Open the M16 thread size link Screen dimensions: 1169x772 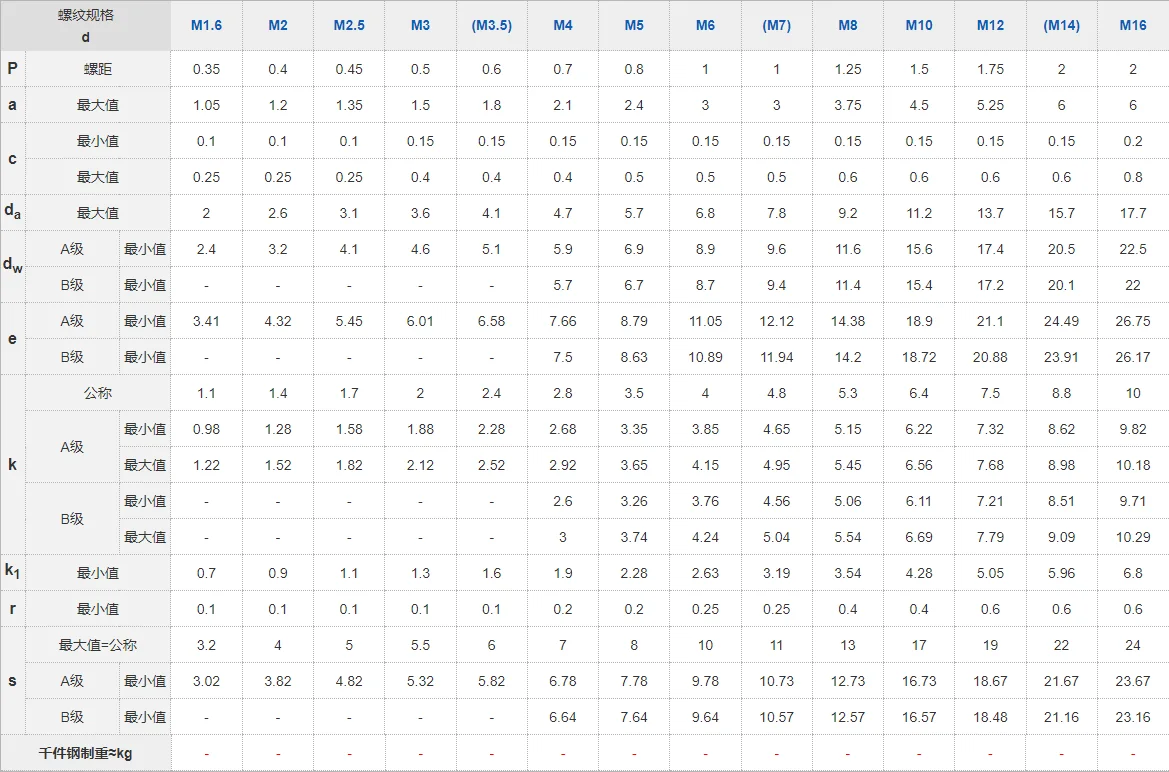1133,25
